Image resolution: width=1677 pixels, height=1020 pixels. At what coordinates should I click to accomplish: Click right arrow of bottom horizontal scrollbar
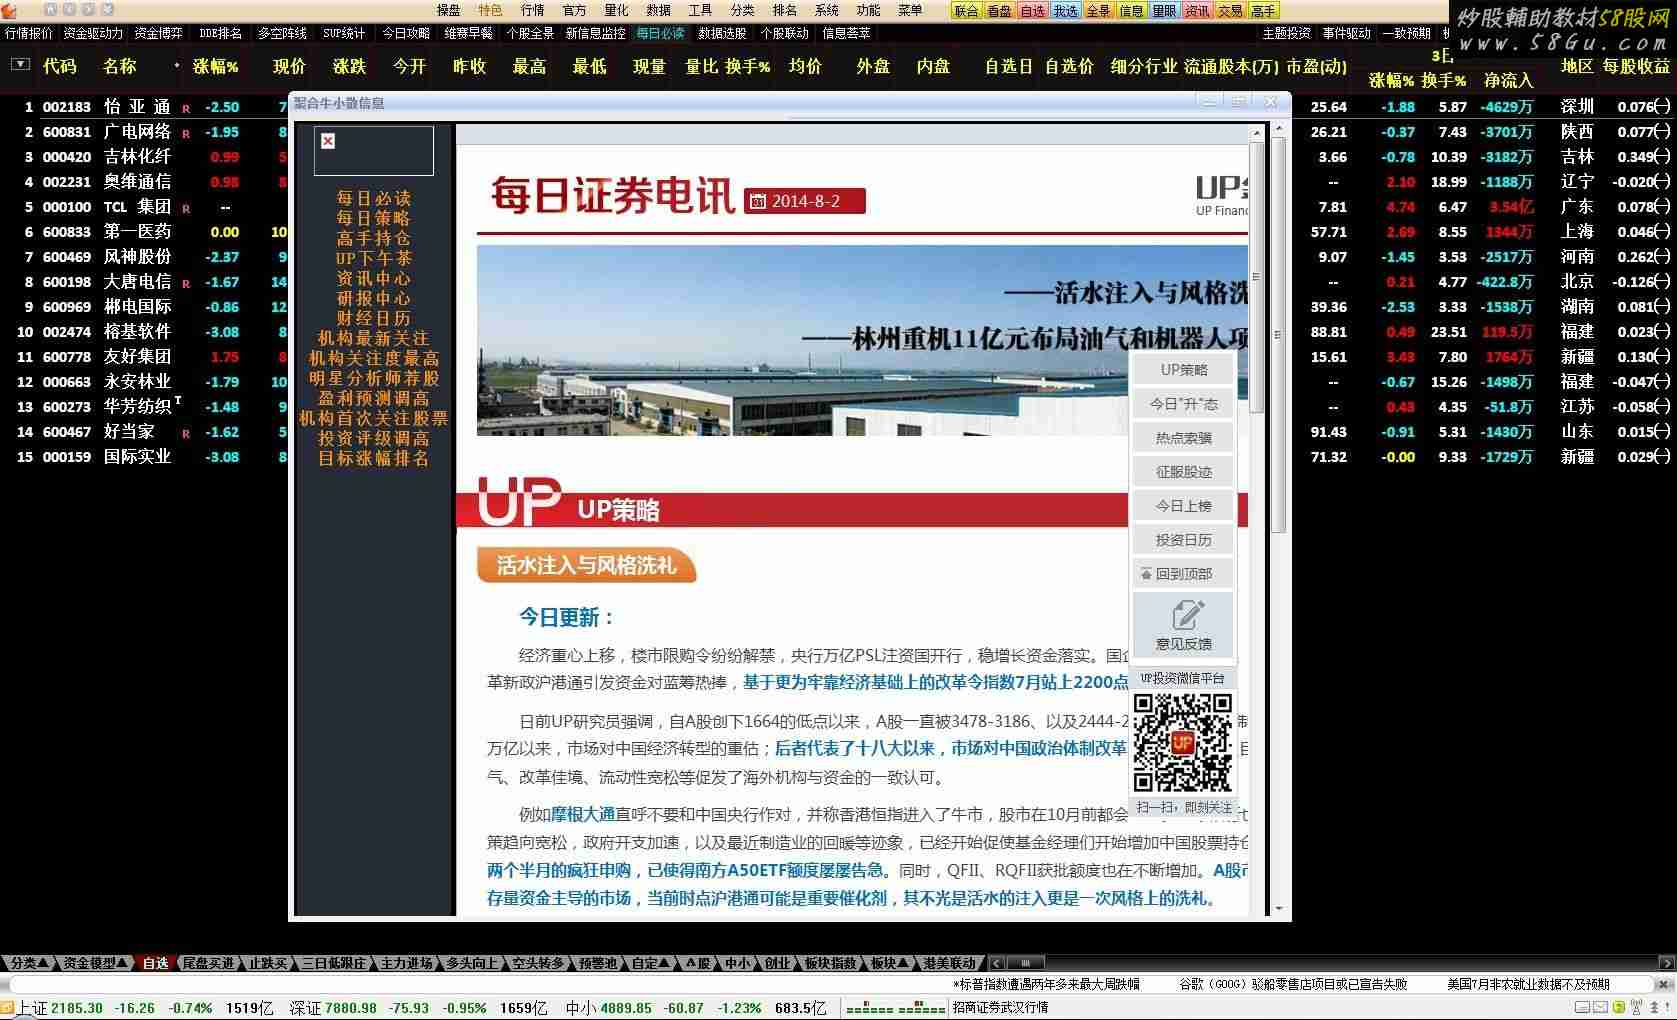[x=1666, y=963]
